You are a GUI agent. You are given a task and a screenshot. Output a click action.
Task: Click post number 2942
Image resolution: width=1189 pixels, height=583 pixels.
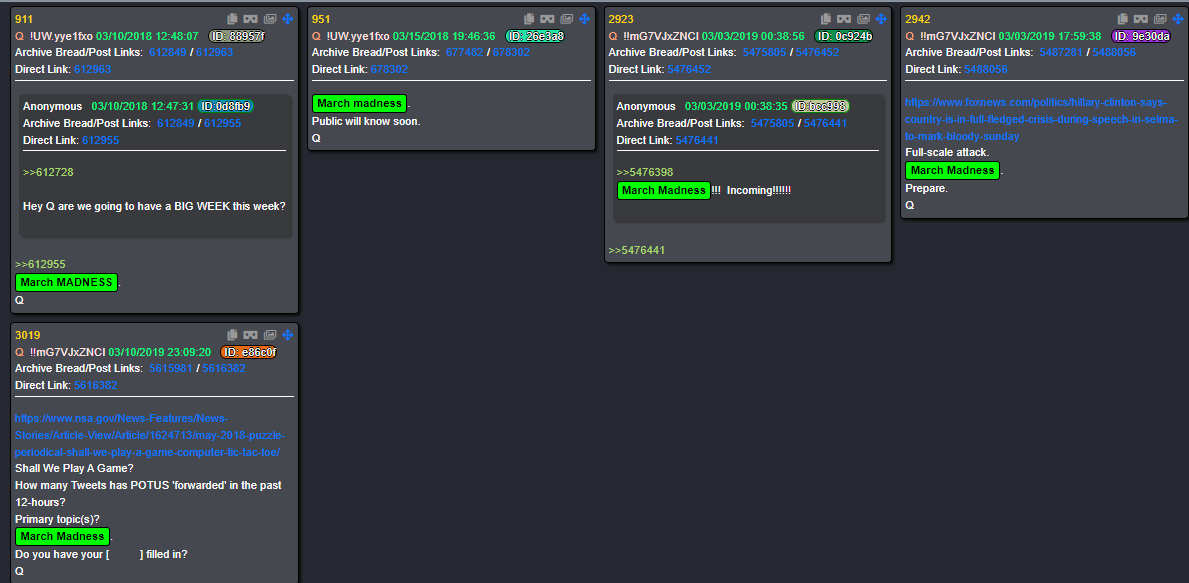[x=918, y=19]
